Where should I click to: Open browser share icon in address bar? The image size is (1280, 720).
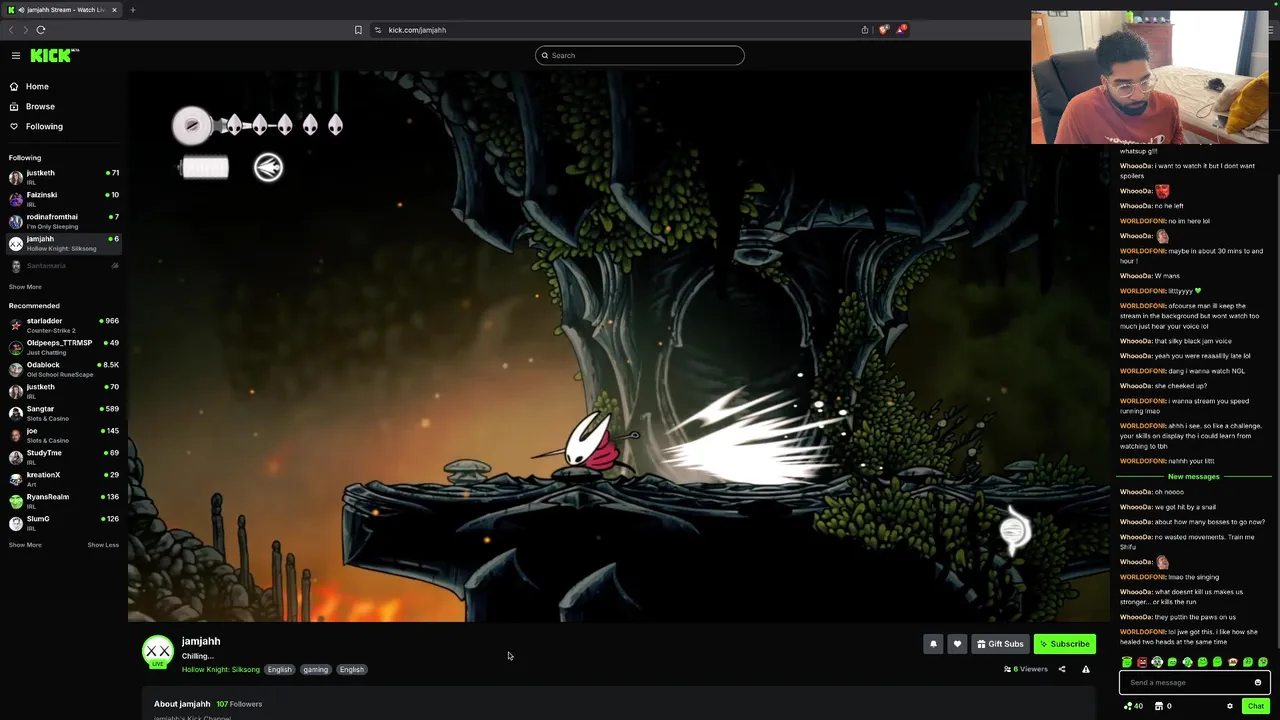(x=865, y=30)
